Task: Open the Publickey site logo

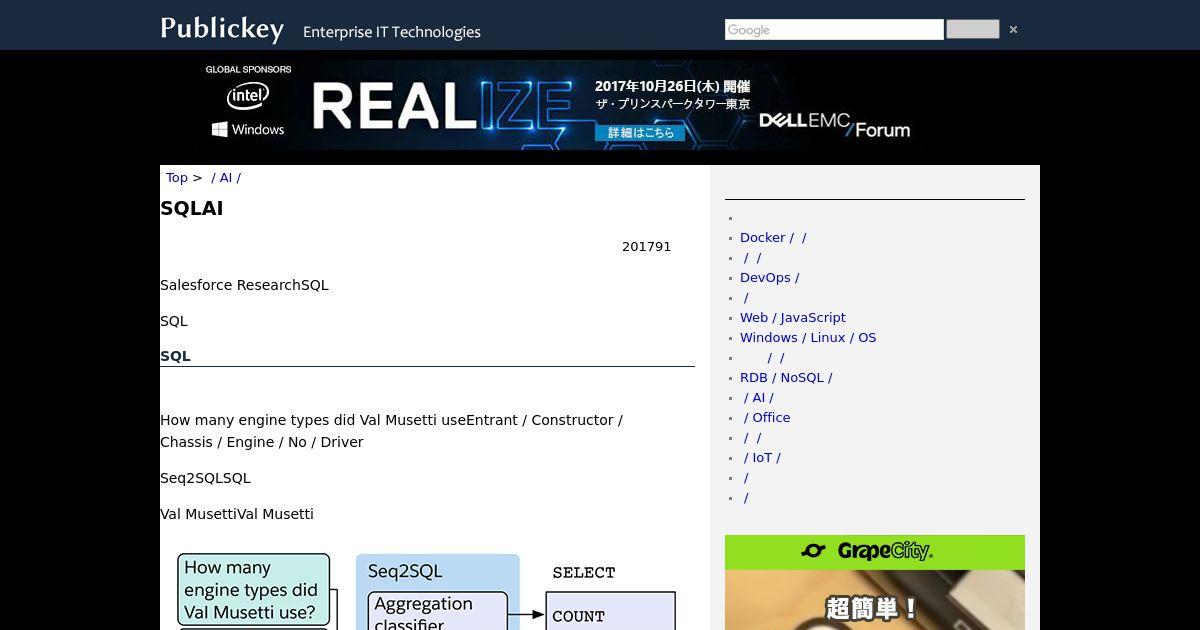Action: [222, 29]
